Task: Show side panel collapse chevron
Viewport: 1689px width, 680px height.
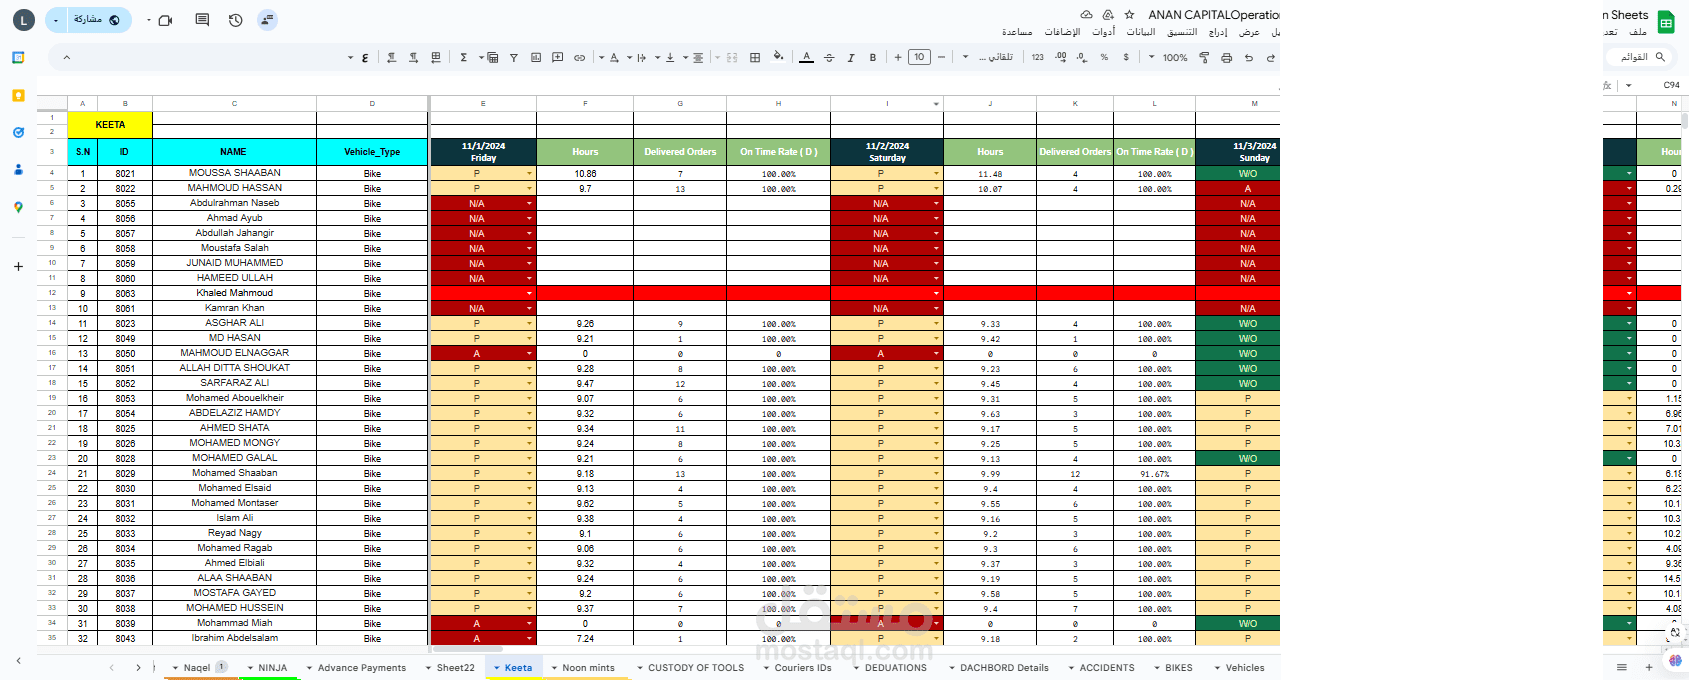Action: 18,660
